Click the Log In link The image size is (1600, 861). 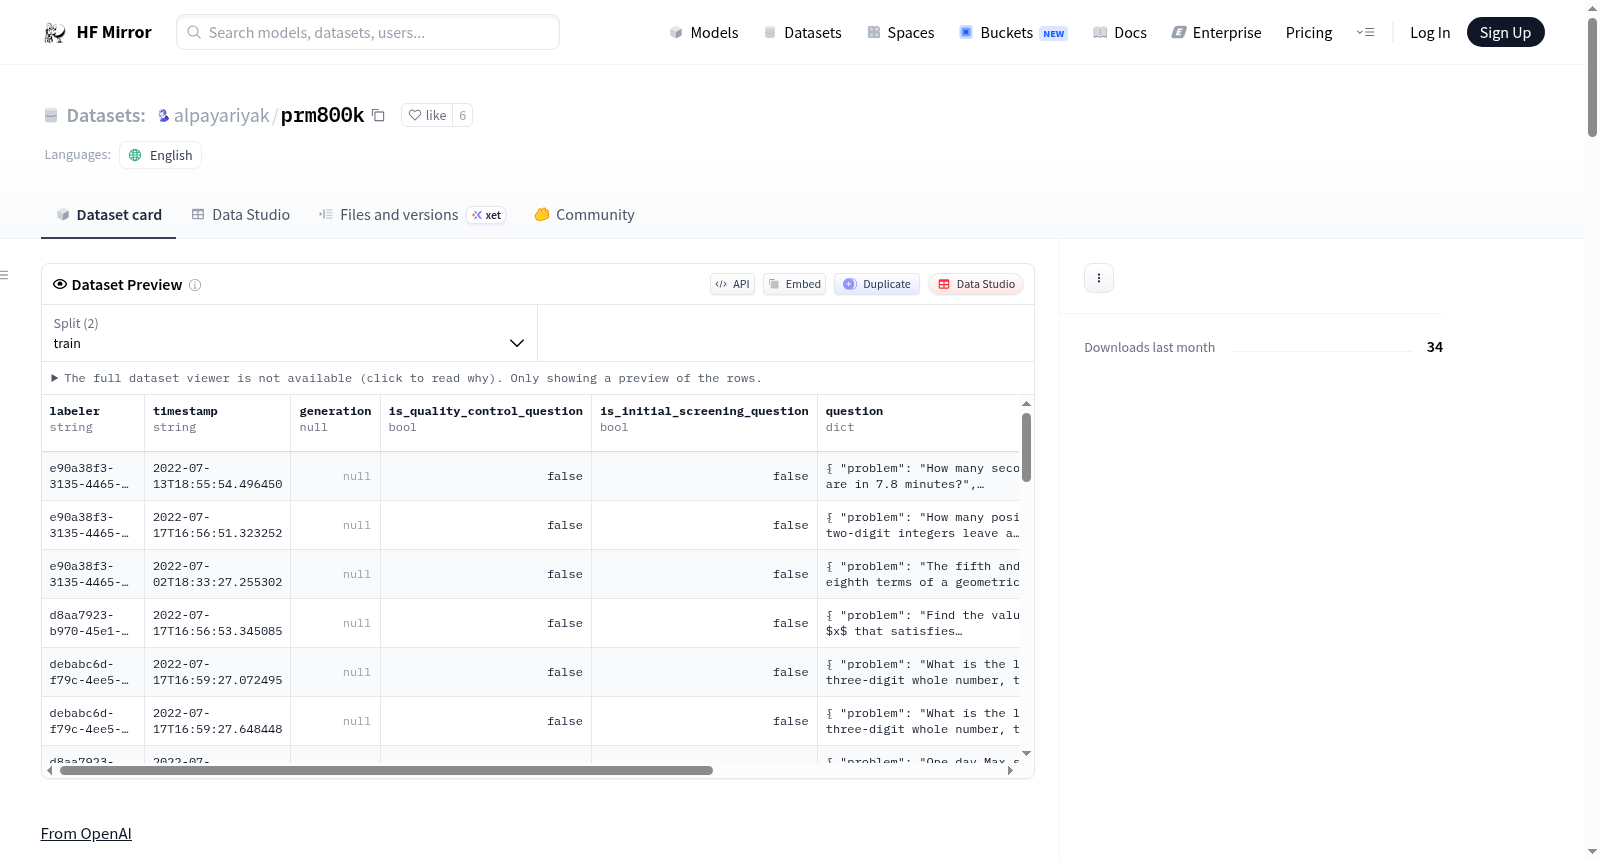pyautogui.click(x=1430, y=33)
